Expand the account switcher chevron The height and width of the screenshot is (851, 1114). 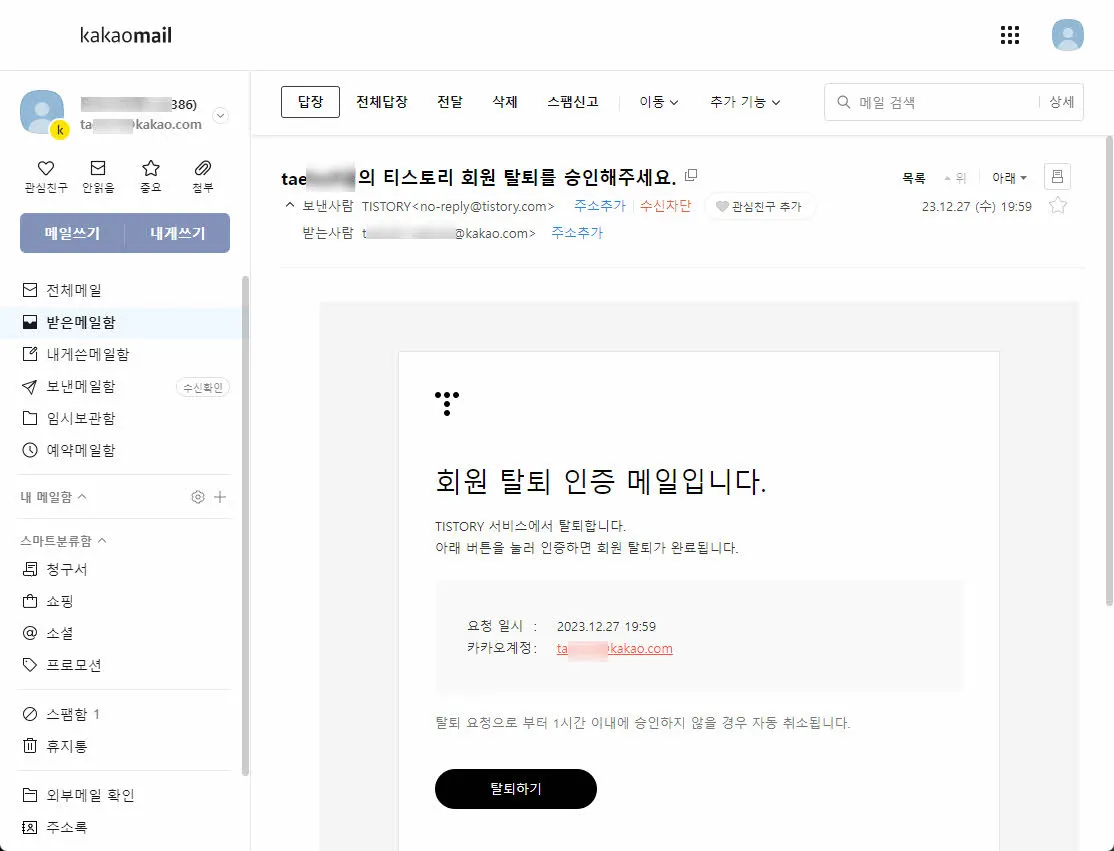(x=221, y=115)
